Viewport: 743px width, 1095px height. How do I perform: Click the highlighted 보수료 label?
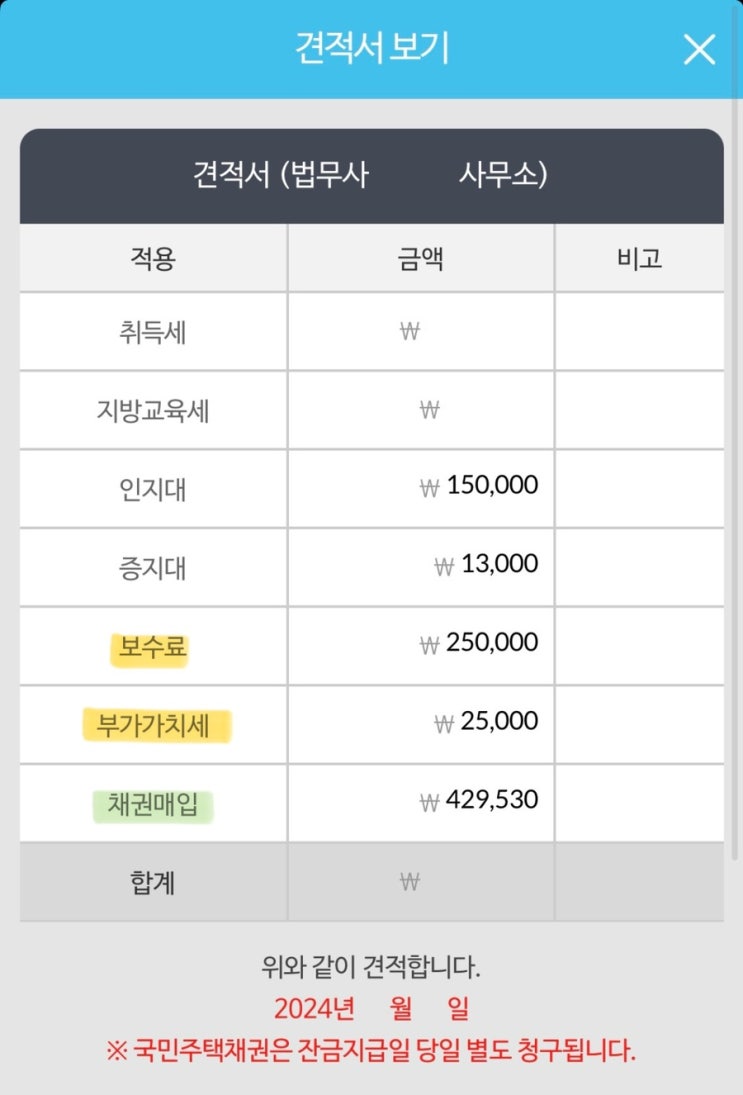coord(152,647)
